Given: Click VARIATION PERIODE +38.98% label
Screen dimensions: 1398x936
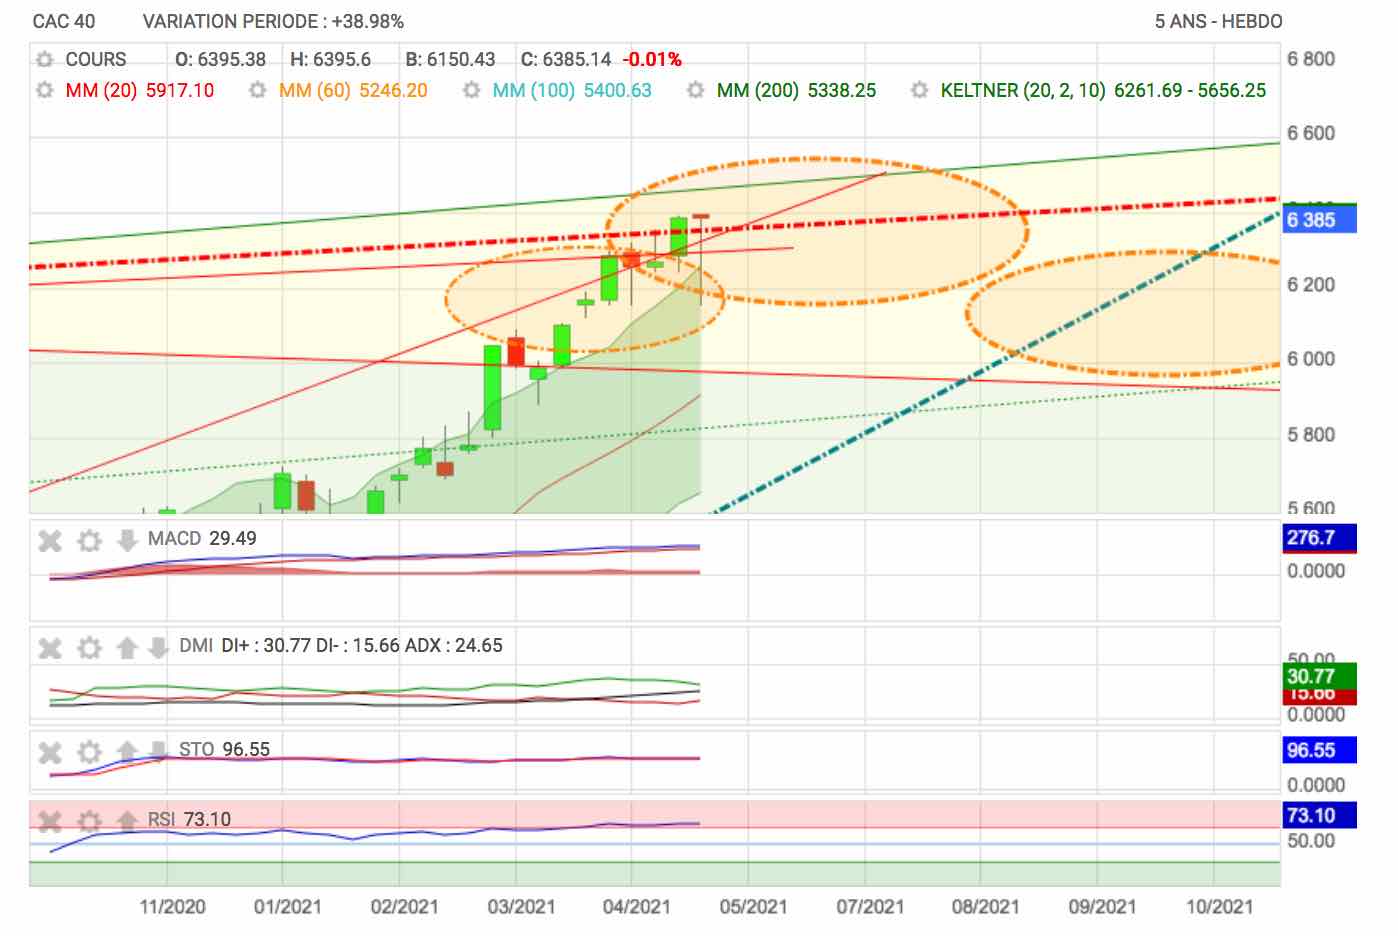Looking at the screenshot, I should 273,21.
